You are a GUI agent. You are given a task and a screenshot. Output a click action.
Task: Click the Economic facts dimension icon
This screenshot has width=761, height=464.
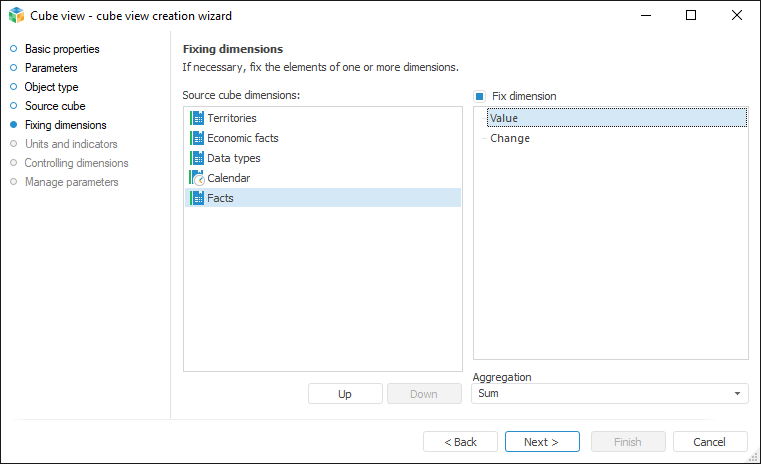(x=196, y=138)
